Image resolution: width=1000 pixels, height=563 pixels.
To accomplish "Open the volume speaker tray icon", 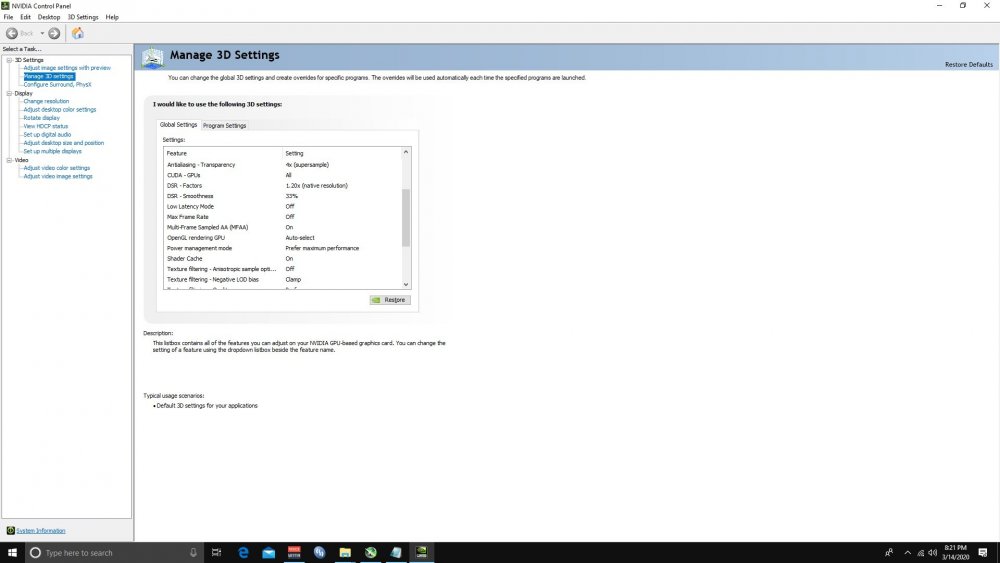I will [x=932, y=553].
